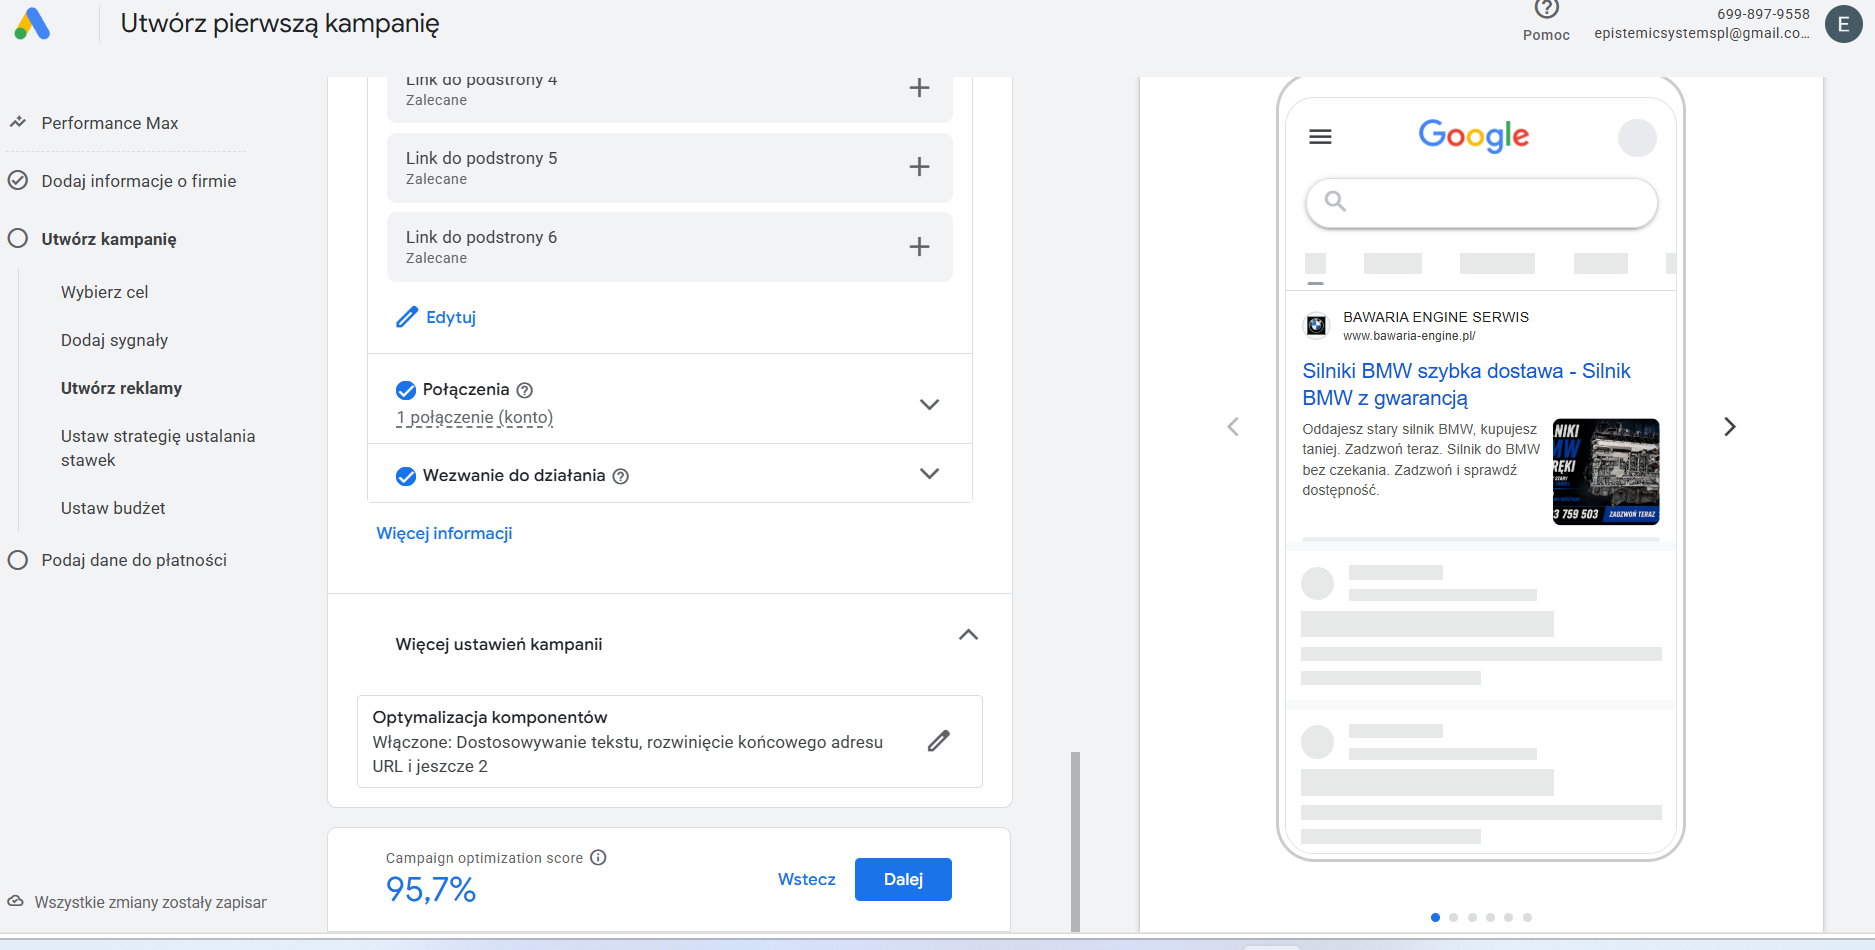1875x950 pixels.
Task: Open Ustaw budżet step
Action: (113, 508)
